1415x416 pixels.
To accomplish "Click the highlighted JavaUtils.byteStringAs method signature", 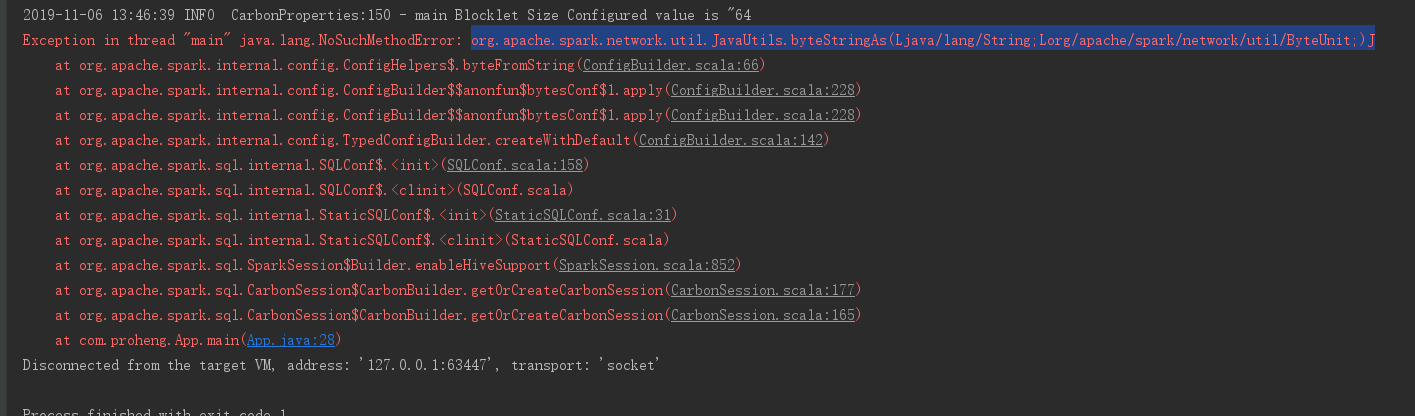I will click(x=922, y=40).
